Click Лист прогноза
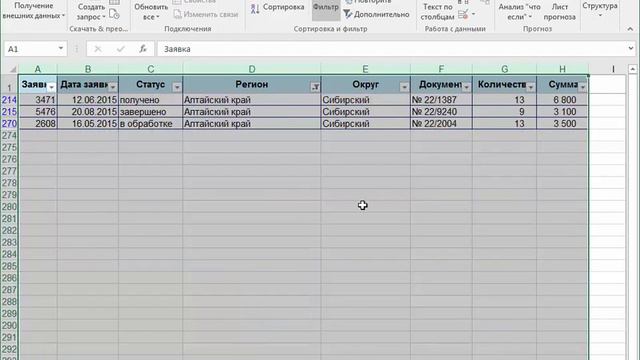The height and width of the screenshot is (360, 640). click(x=560, y=11)
